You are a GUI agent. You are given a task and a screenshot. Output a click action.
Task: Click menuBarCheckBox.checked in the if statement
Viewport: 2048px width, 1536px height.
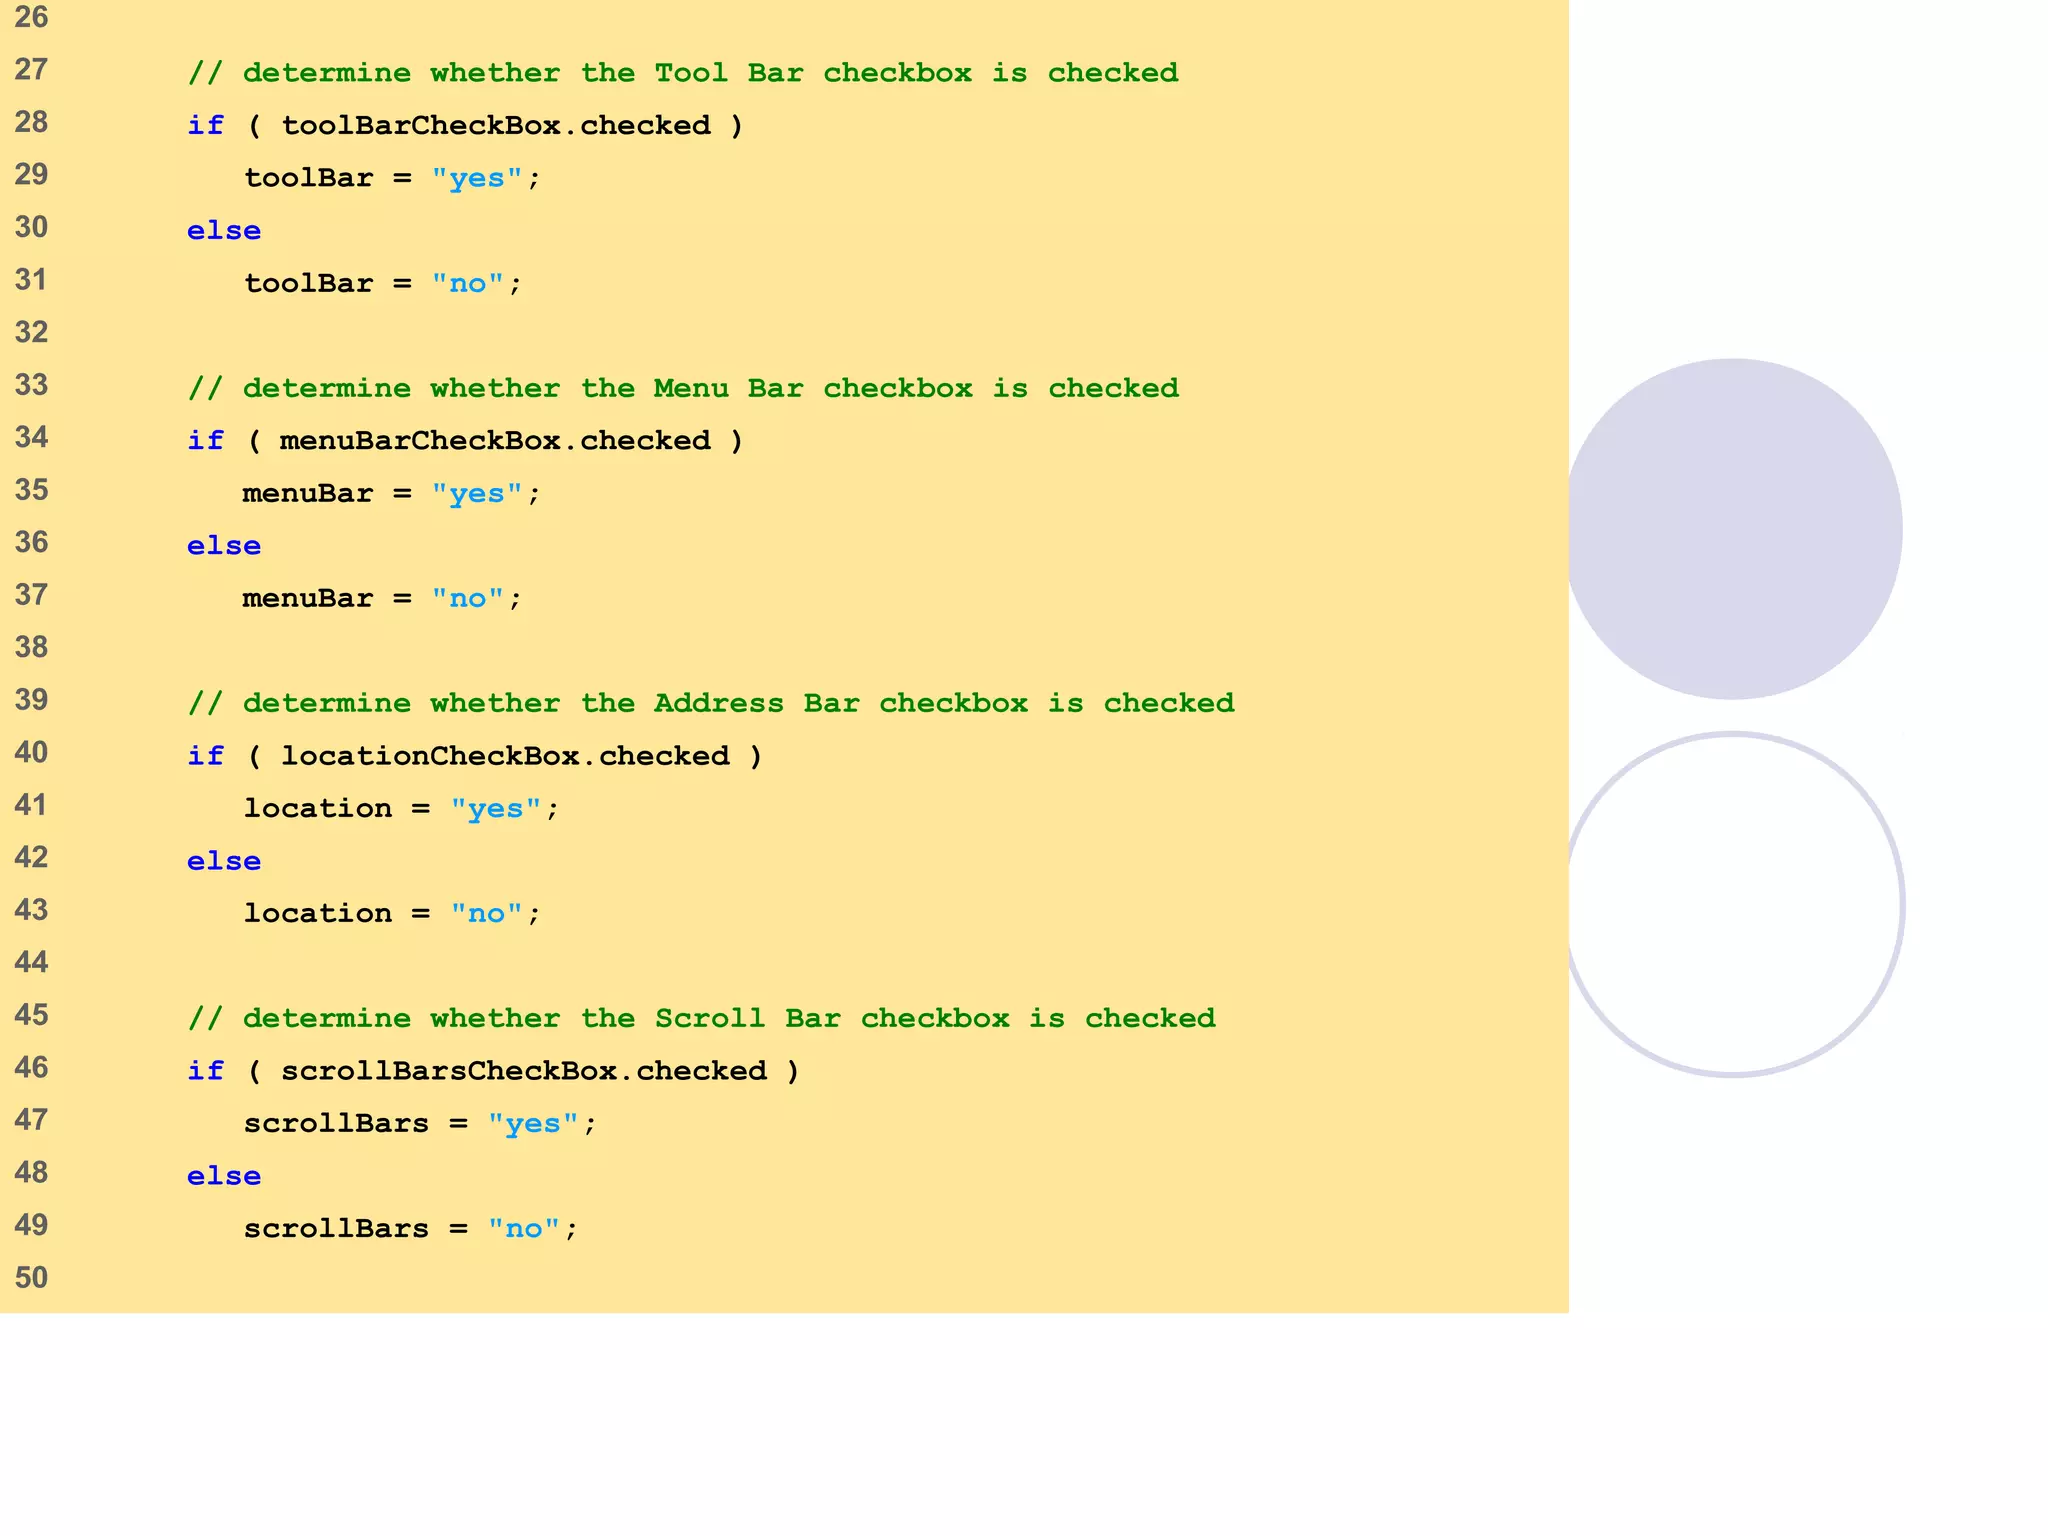click(x=495, y=441)
